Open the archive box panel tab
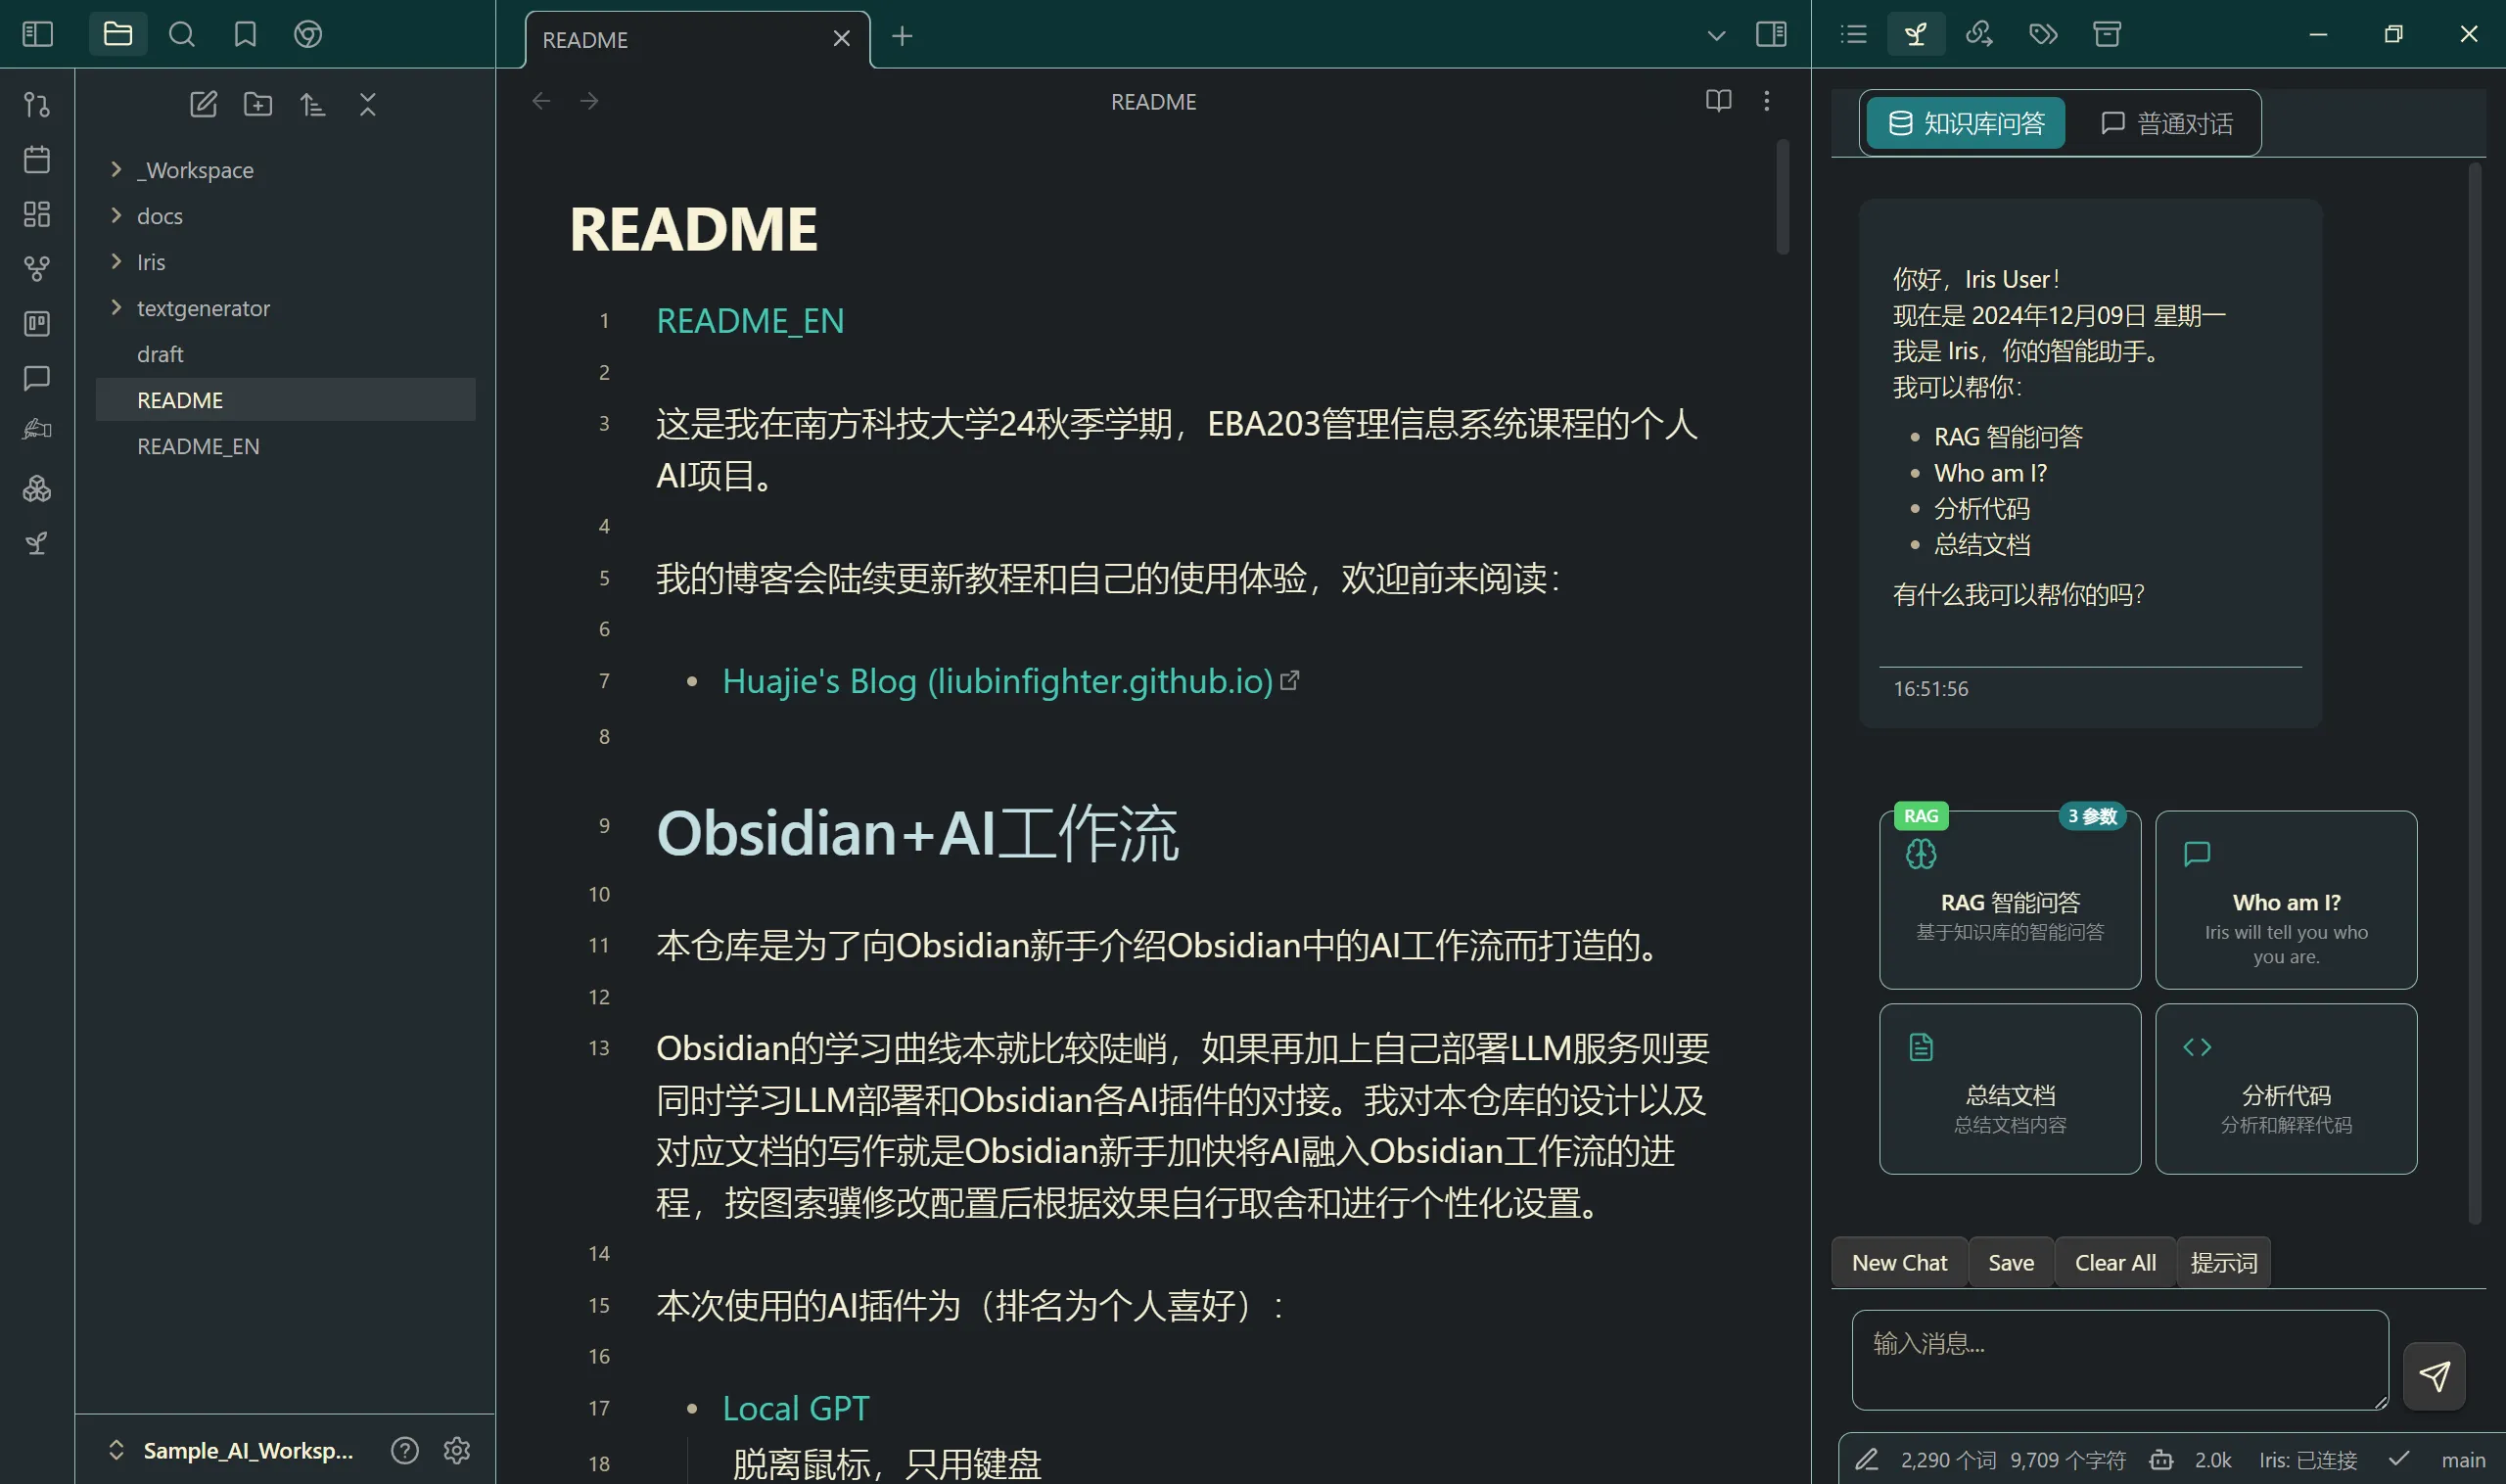The width and height of the screenshot is (2506, 1484). tap(2107, 34)
